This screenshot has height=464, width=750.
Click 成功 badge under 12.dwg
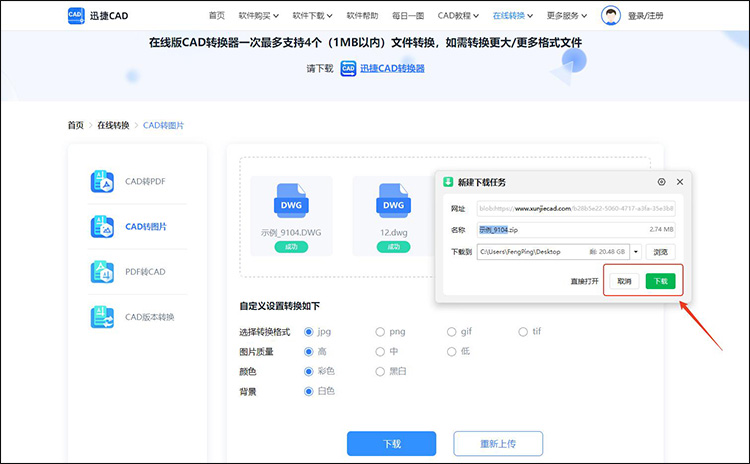coord(393,247)
